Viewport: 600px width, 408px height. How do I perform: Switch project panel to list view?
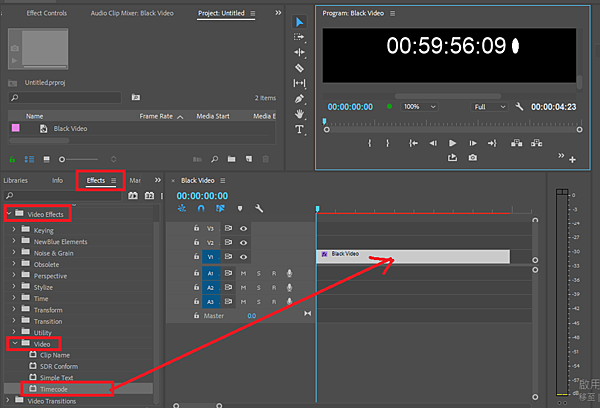(x=27, y=159)
